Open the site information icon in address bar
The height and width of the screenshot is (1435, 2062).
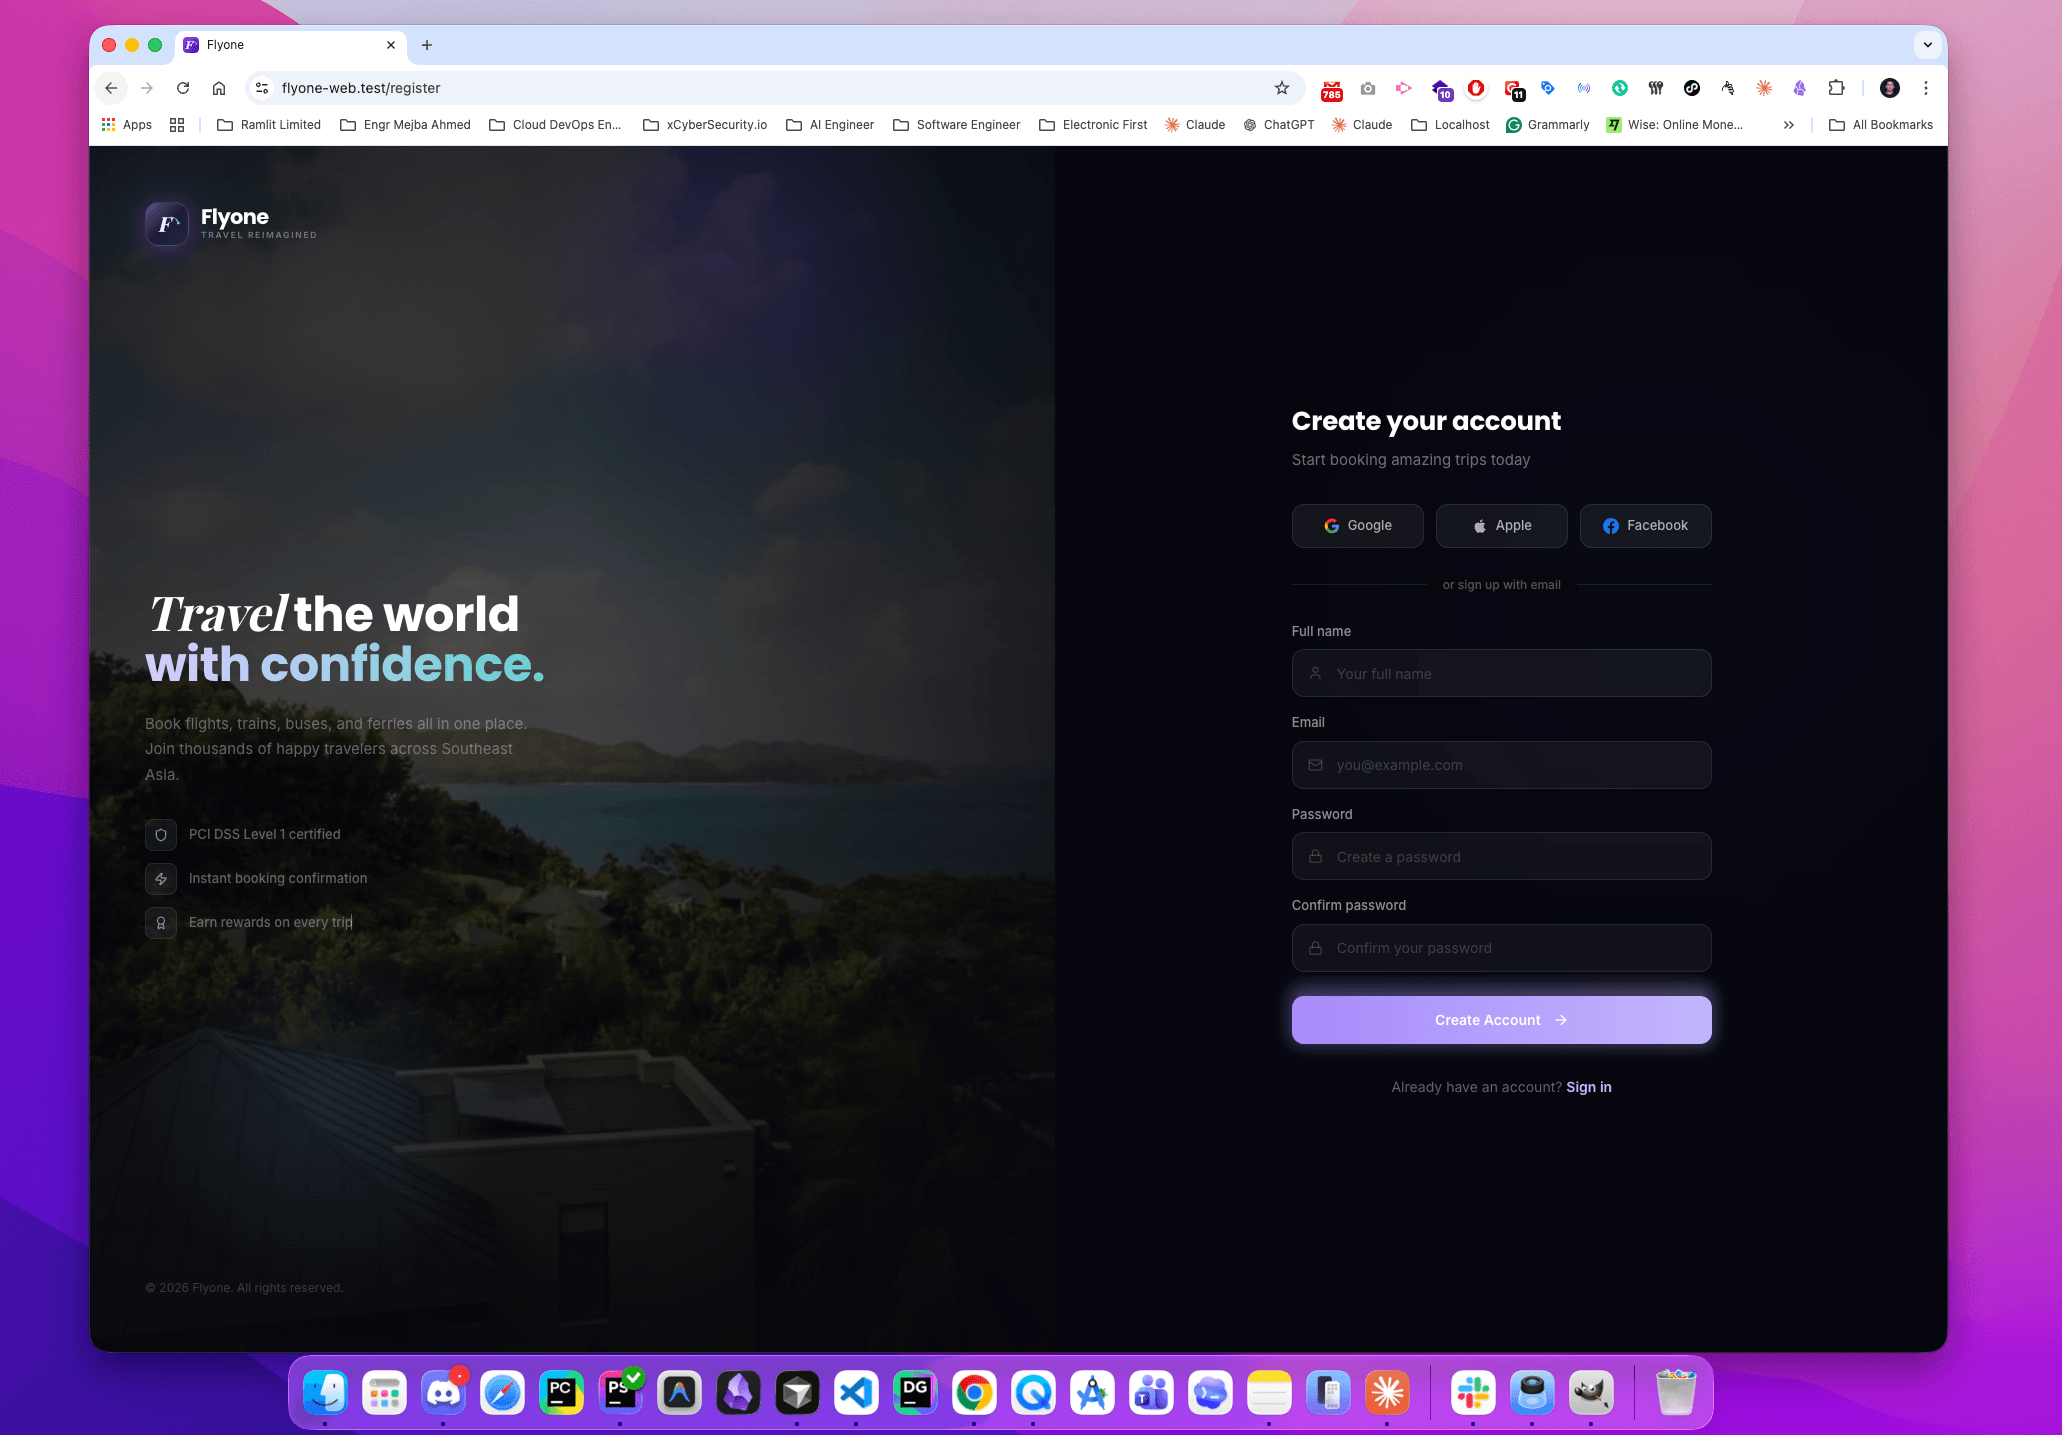262,88
